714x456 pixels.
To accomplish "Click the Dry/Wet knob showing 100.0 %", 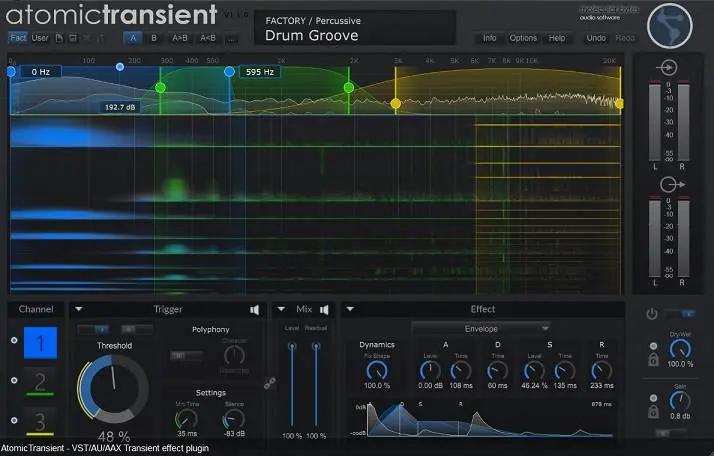I will coord(680,349).
